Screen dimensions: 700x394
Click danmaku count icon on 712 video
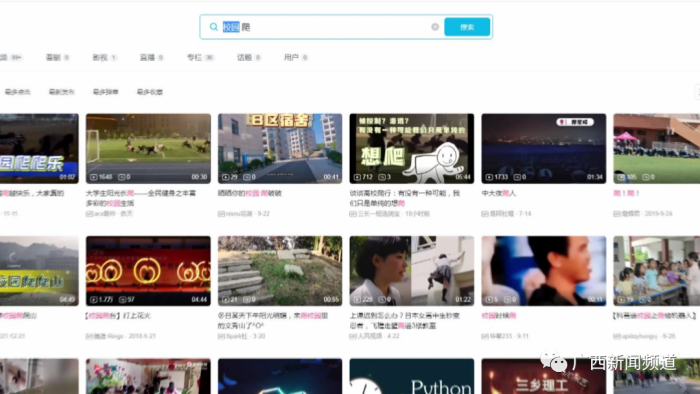coord(382,177)
